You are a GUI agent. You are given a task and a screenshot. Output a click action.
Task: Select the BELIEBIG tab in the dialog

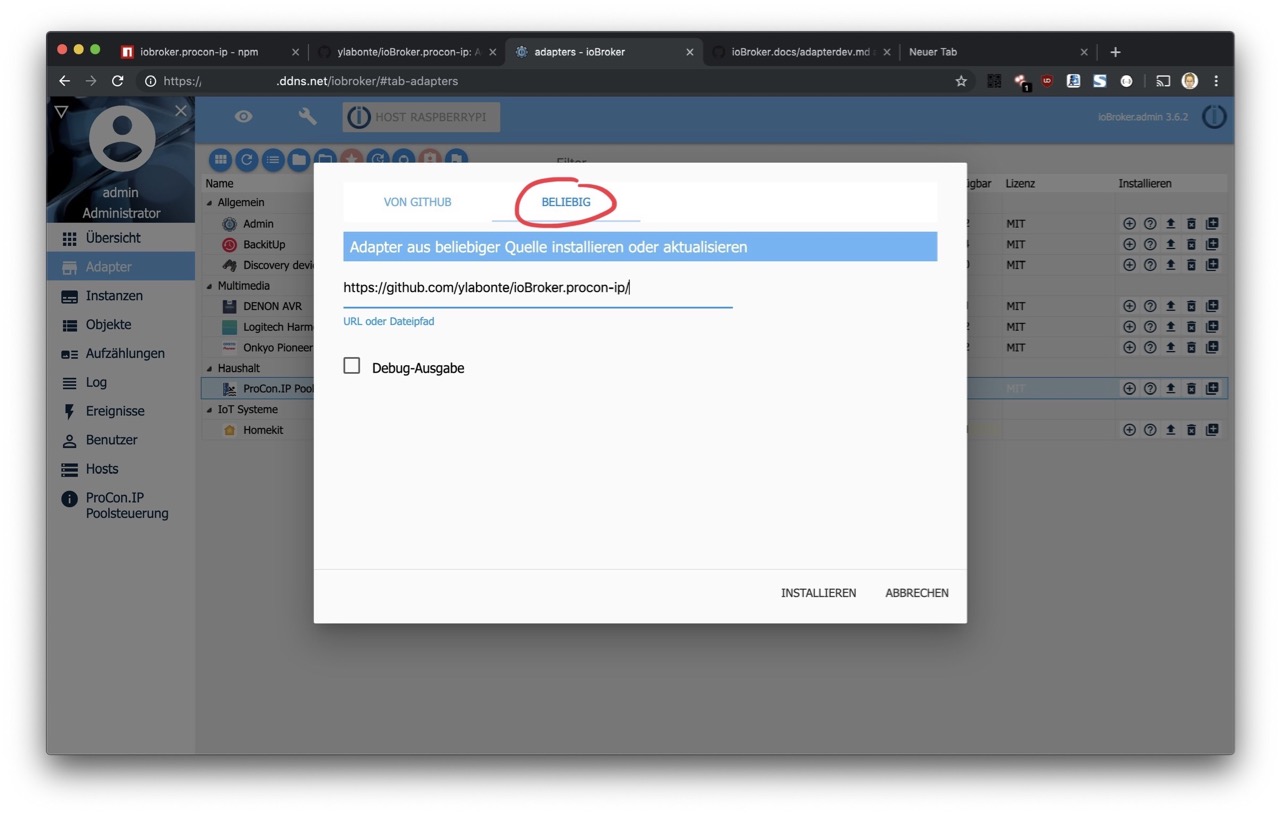566,202
